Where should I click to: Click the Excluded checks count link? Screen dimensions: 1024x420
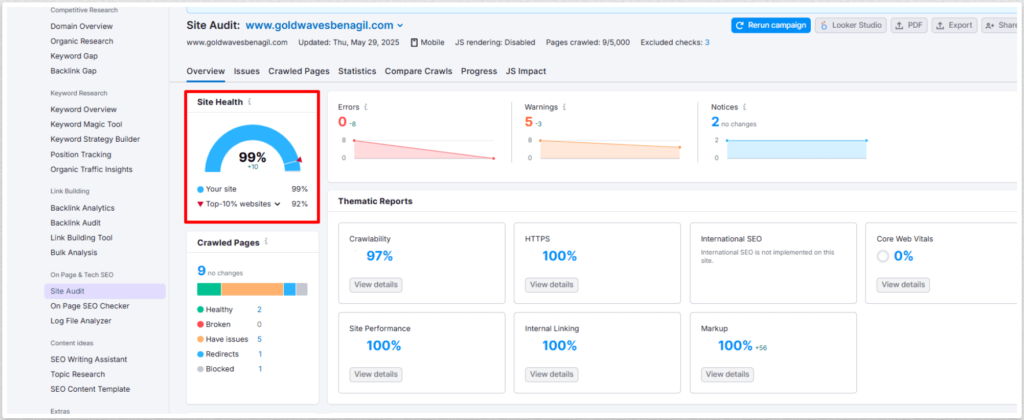707,43
